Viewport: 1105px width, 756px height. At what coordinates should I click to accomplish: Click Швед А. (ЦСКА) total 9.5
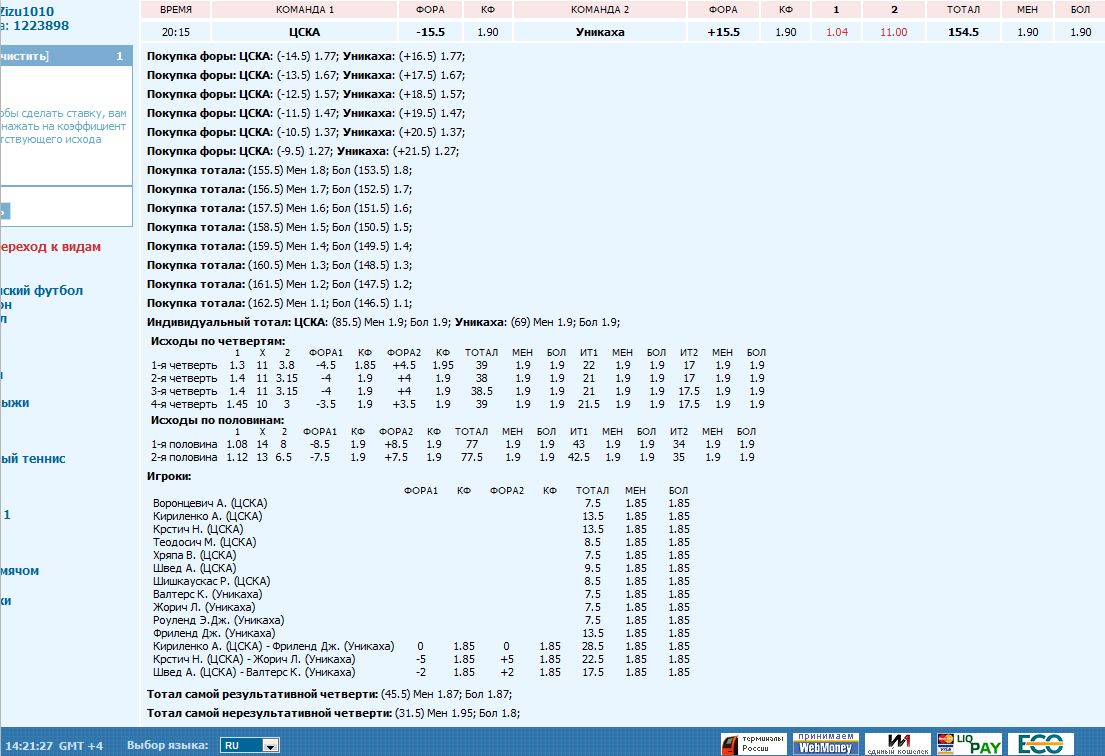coord(593,568)
